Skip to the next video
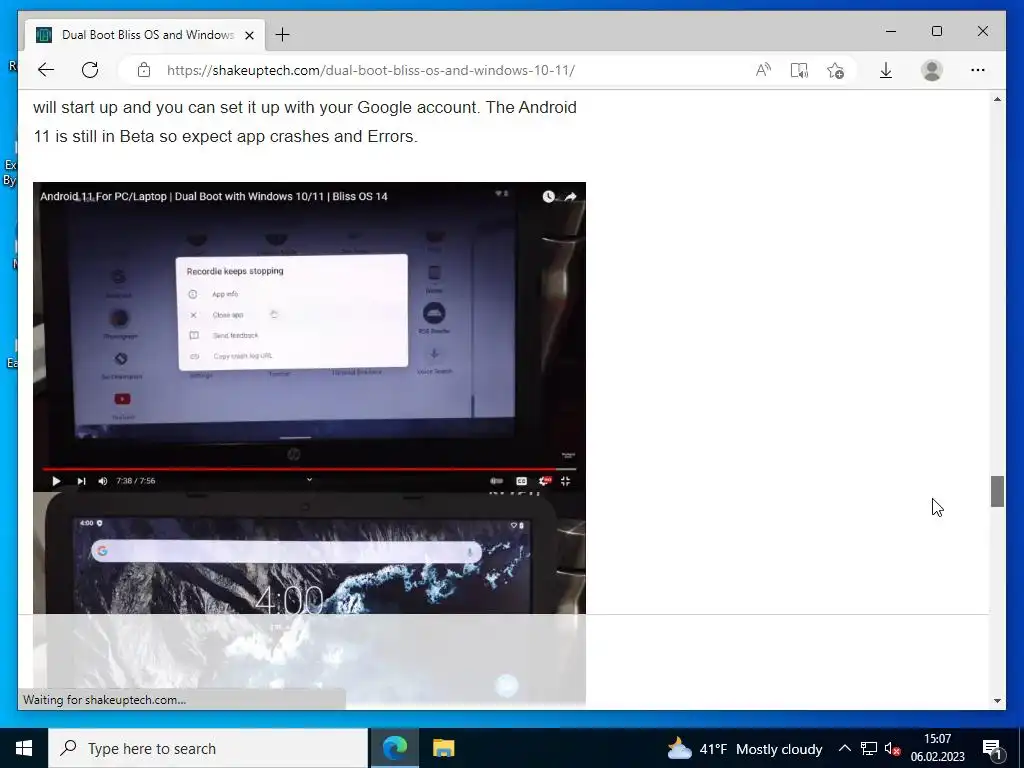1024x768 pixels. click(81, 481)
